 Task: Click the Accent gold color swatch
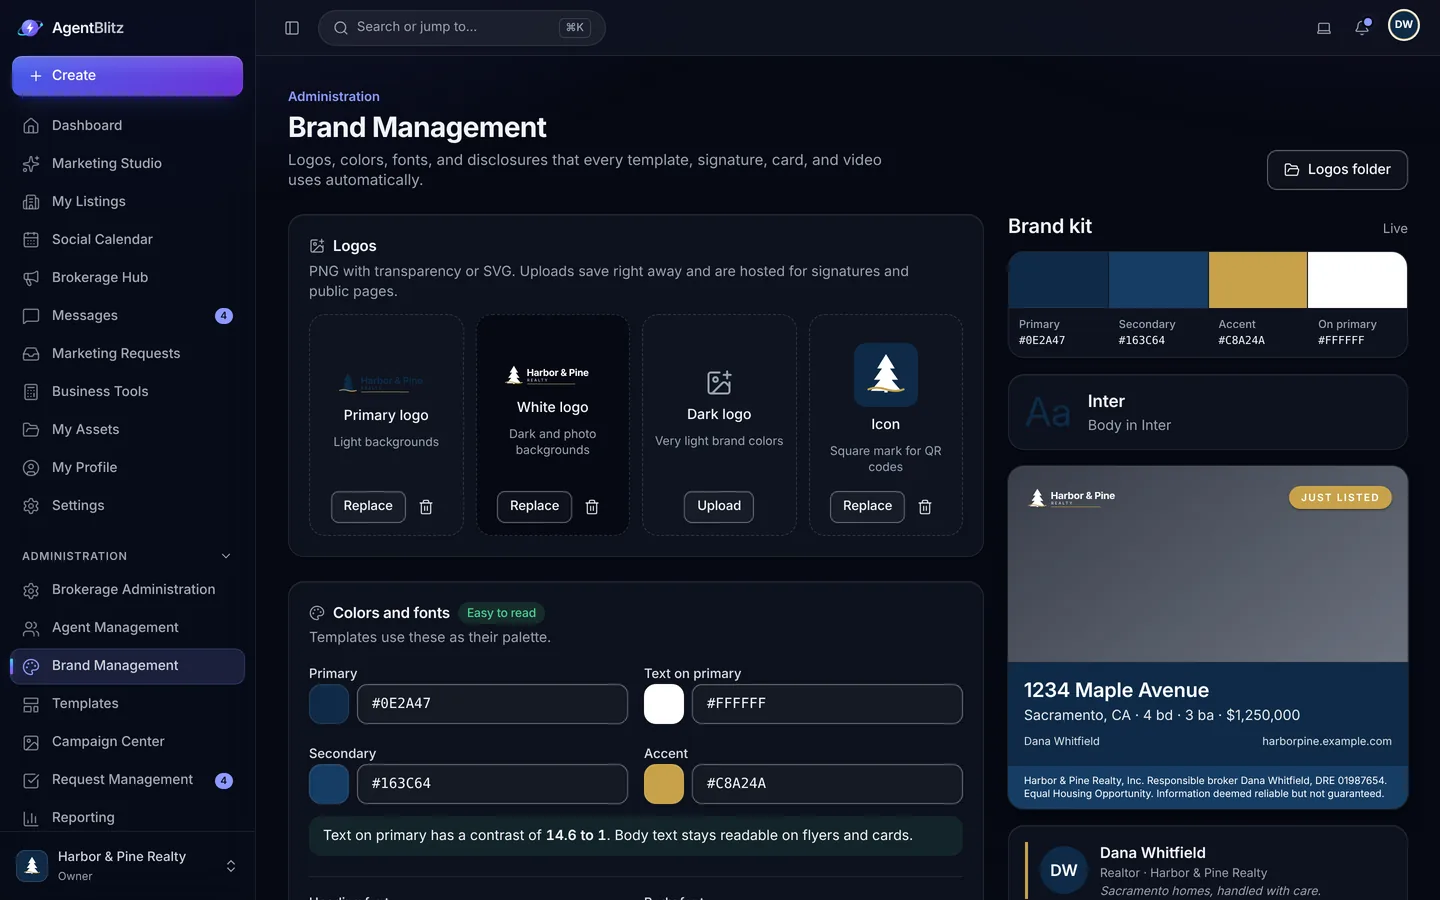[664, 784]
